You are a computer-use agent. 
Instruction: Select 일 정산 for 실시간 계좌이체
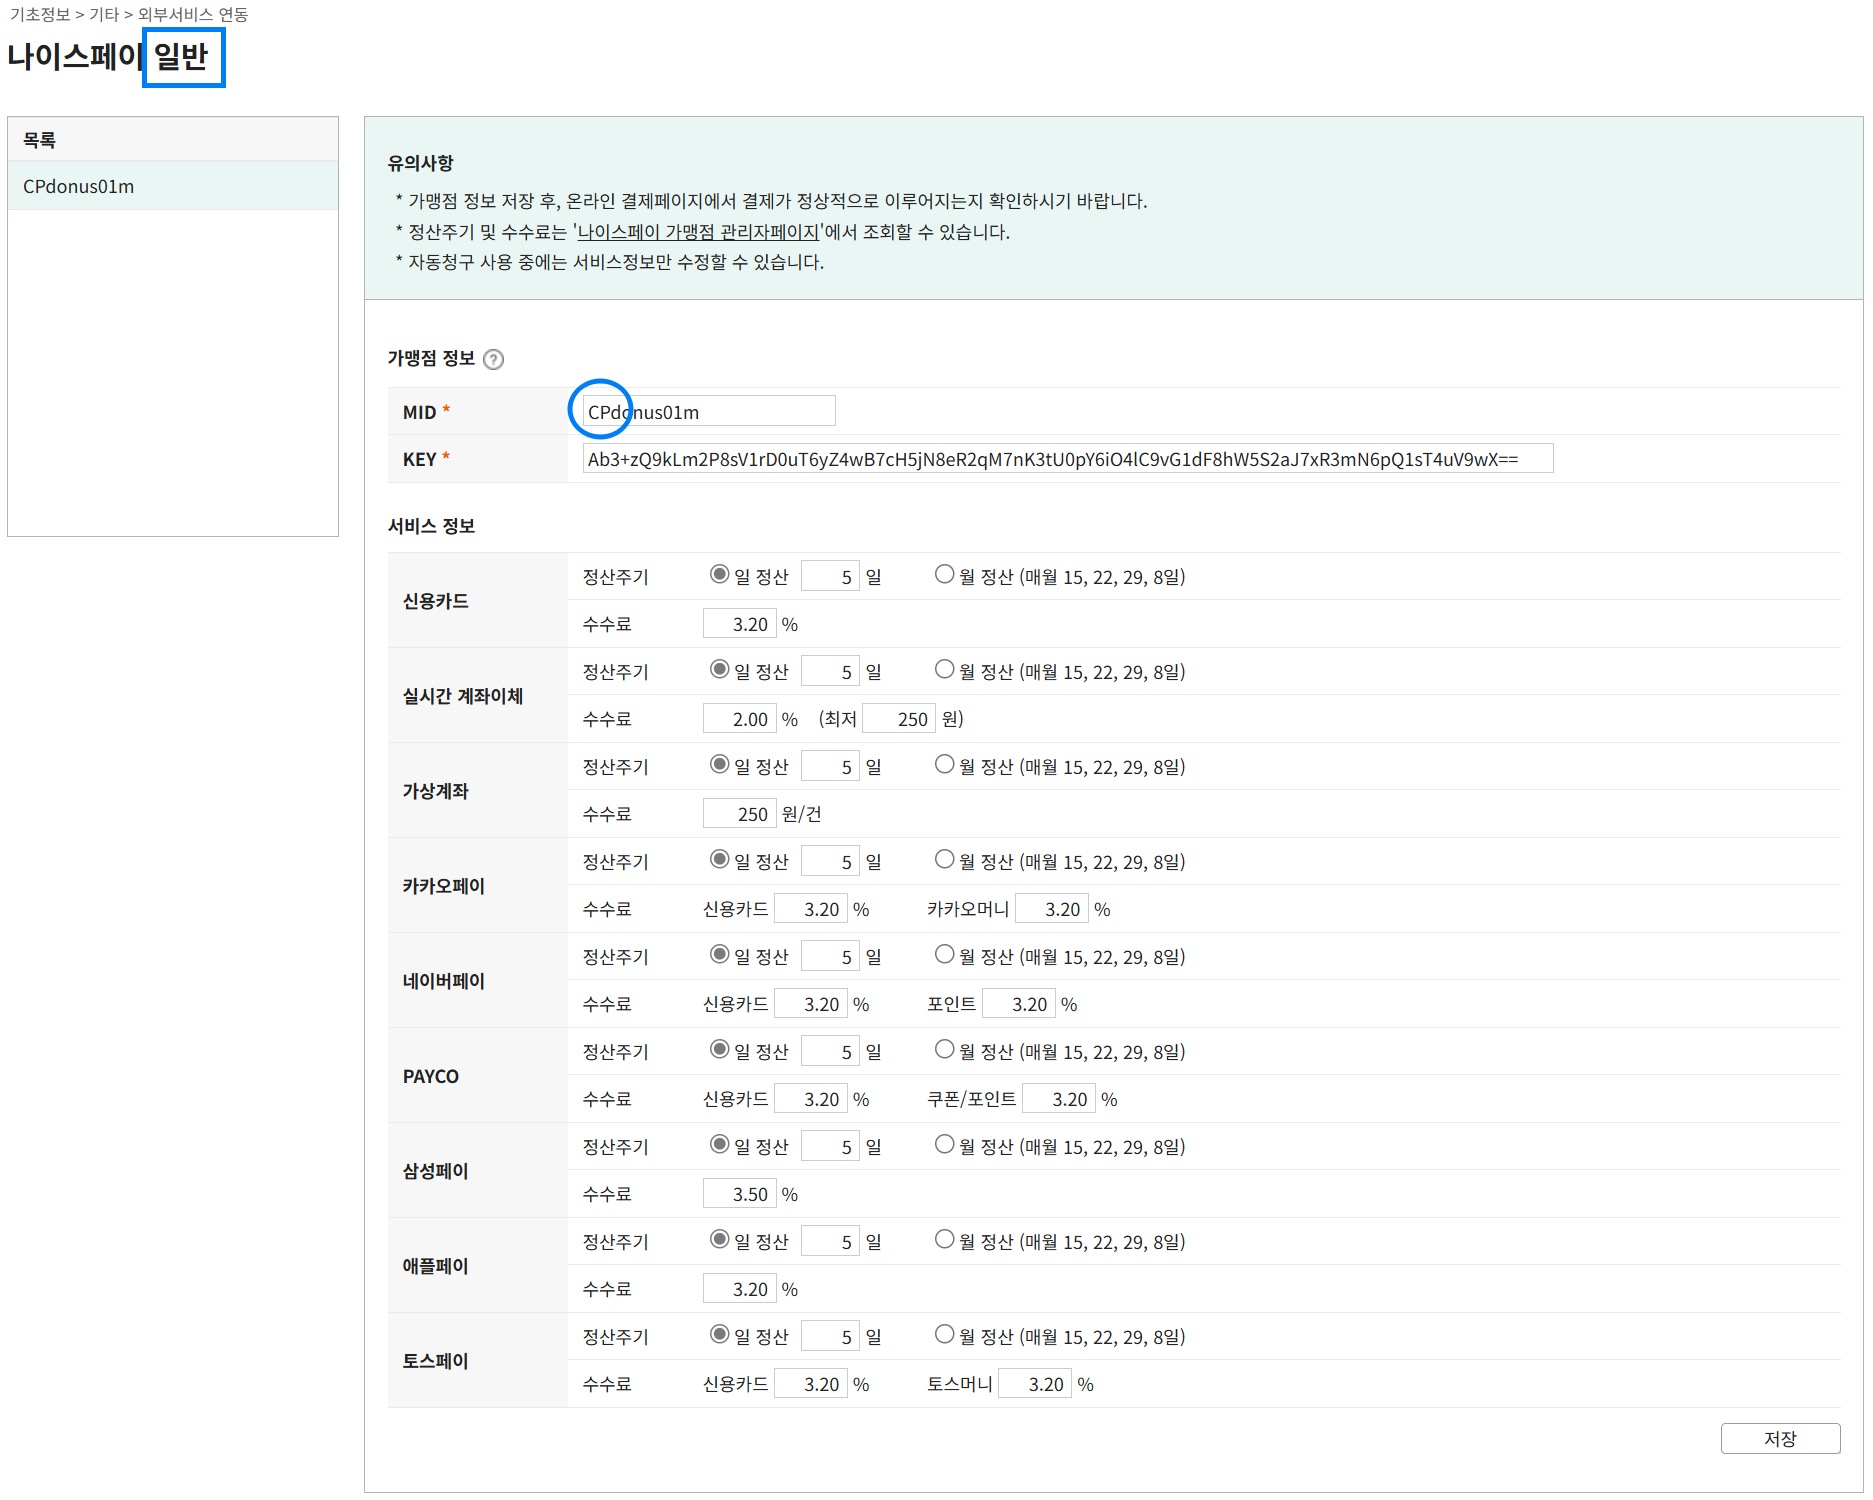point(719,670)
